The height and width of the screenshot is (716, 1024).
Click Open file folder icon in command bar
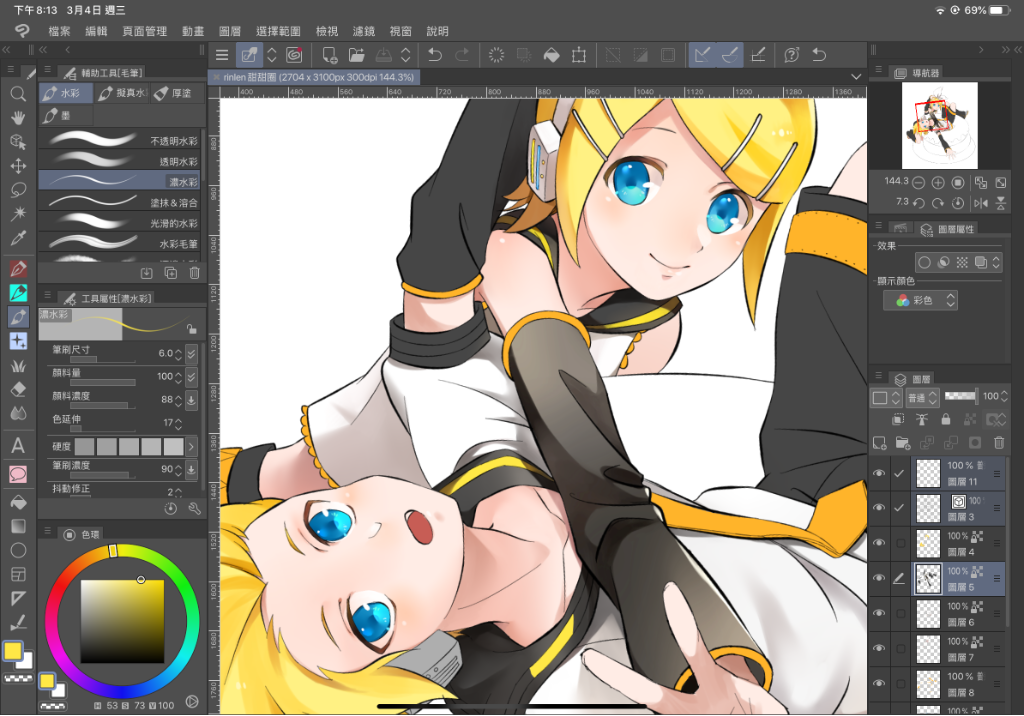coord(357,55)
